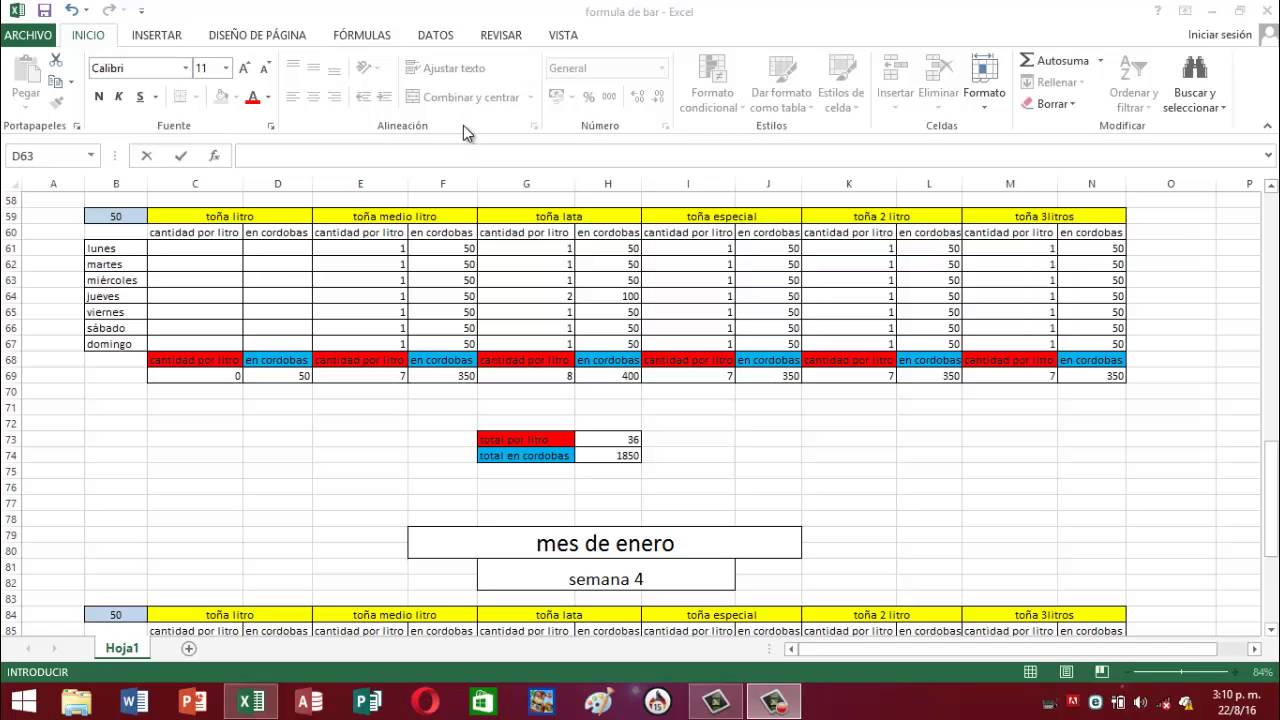Click the vertical scrollbar thumb
The width and height of the screenshot is (1280, 720).
point(1272,497)
